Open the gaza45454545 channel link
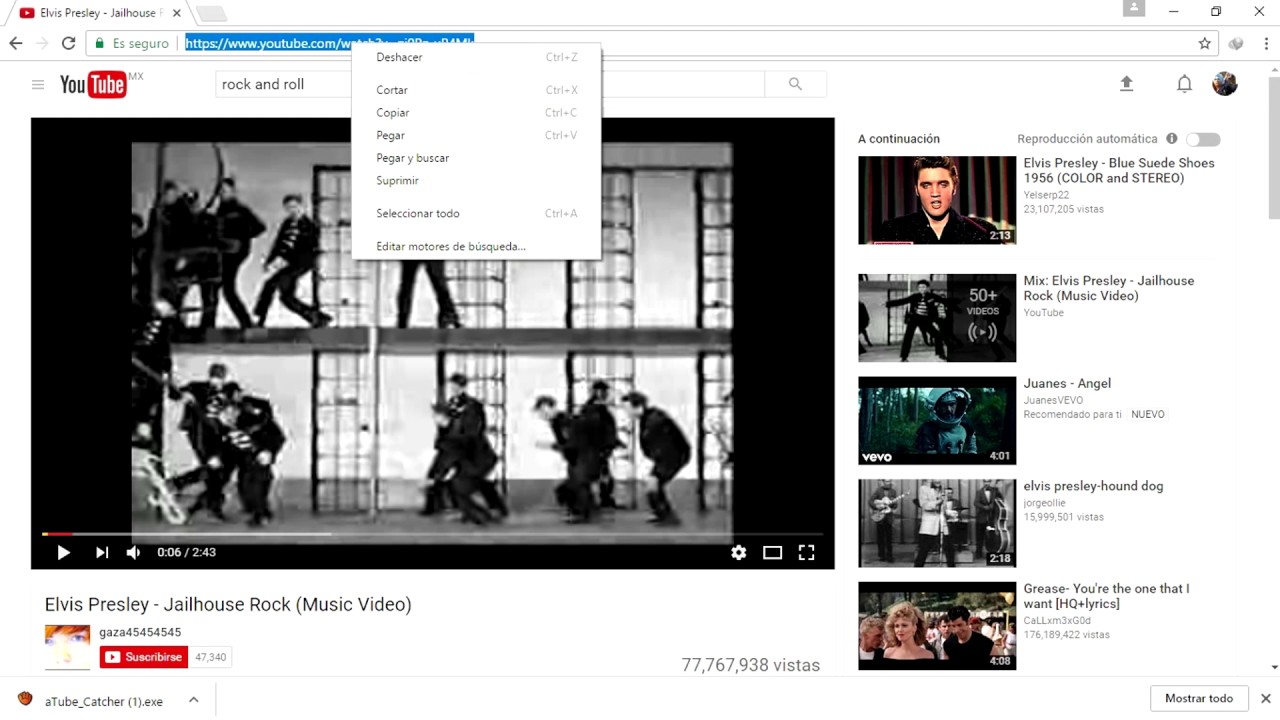 coord(140,632)
